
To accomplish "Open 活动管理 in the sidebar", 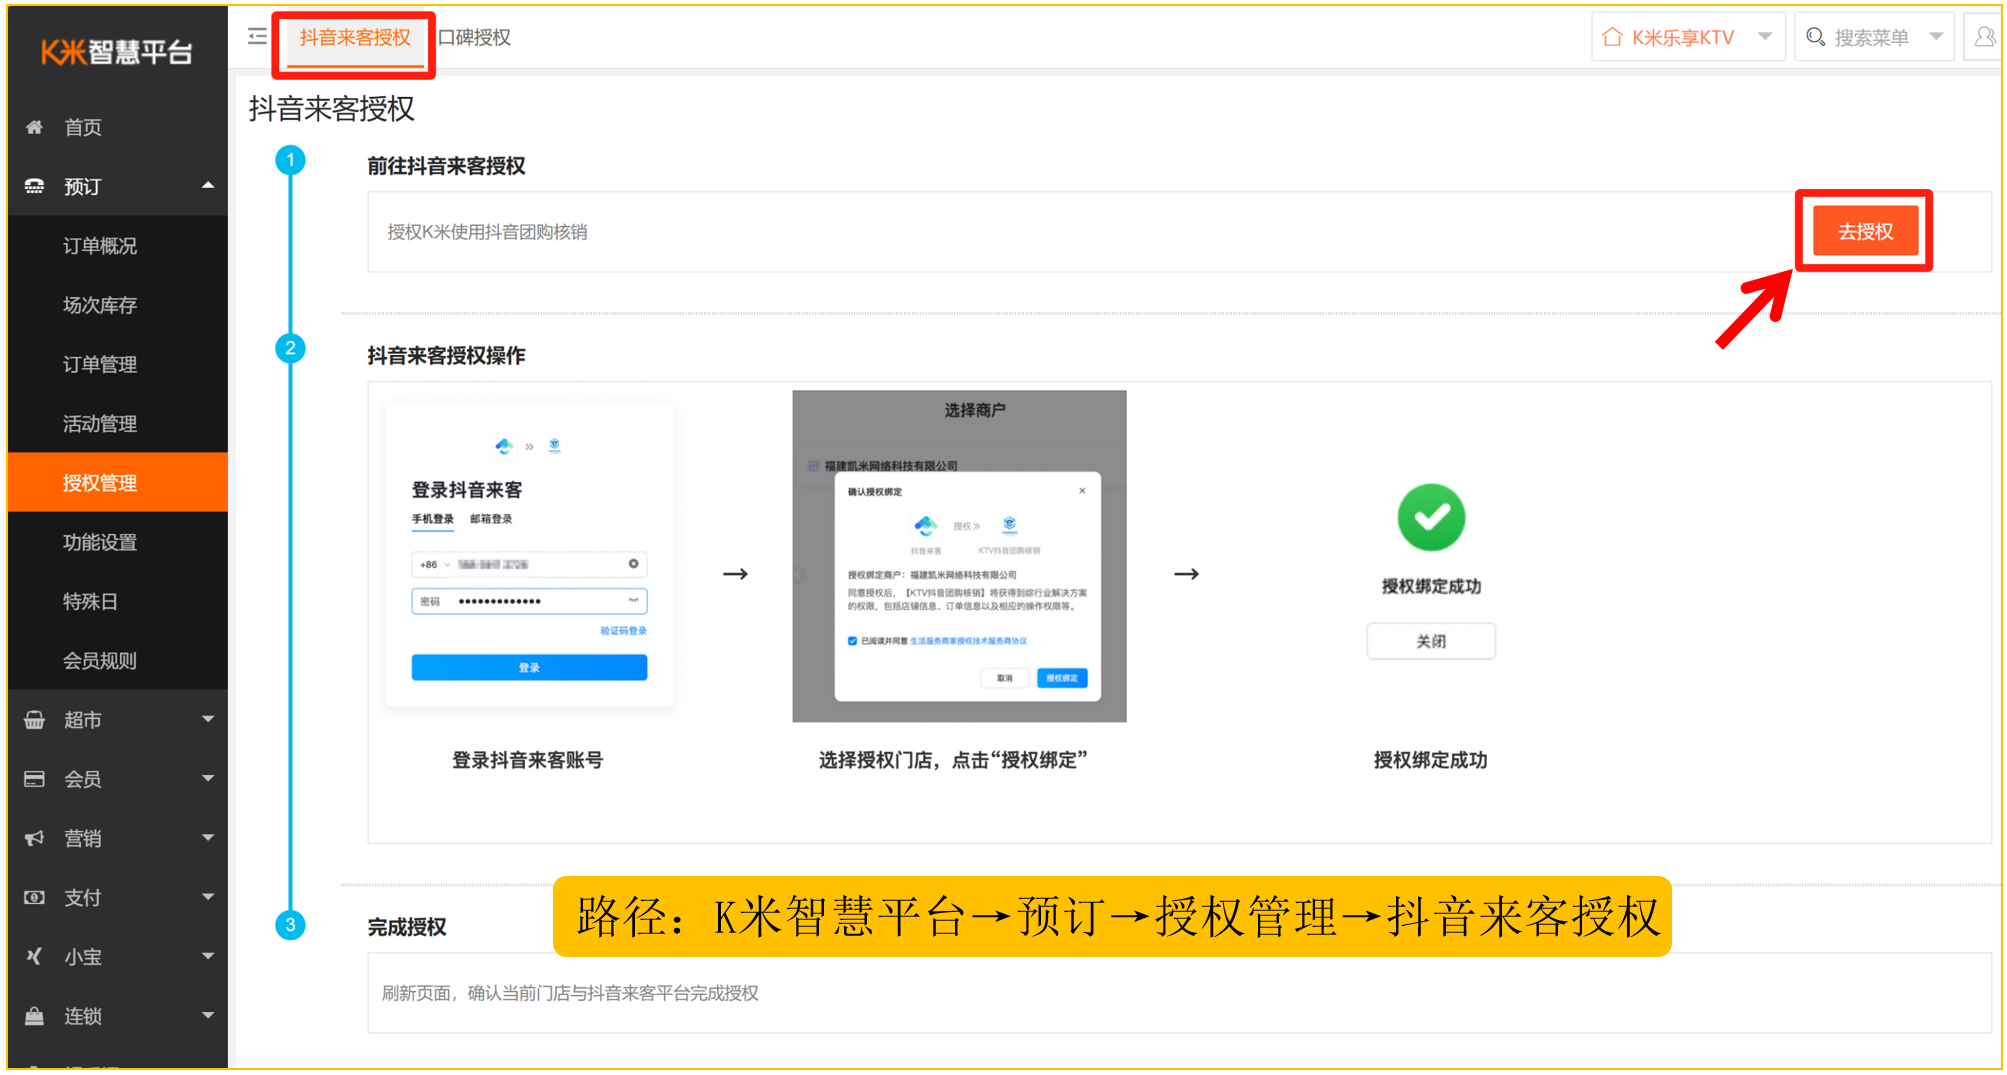I will pos(118,423).
